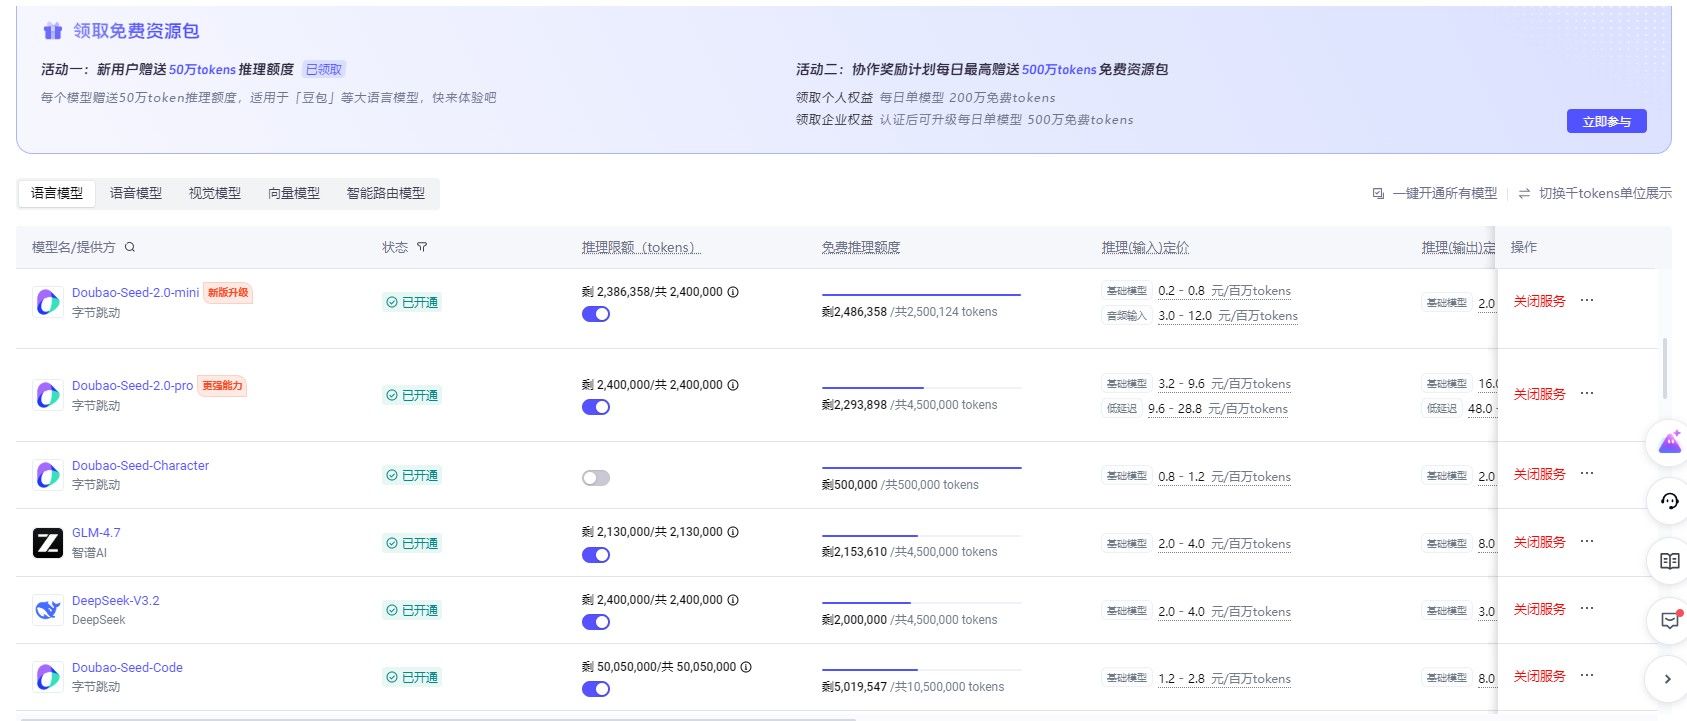Click the 免费推理额度 column header
1687x721 pixels.
(861, 247)
